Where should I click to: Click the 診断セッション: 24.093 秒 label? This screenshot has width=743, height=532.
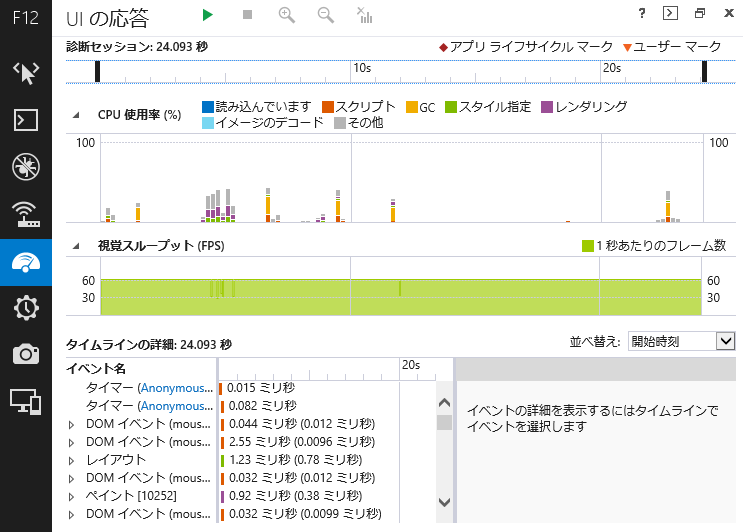coord(137,47)
